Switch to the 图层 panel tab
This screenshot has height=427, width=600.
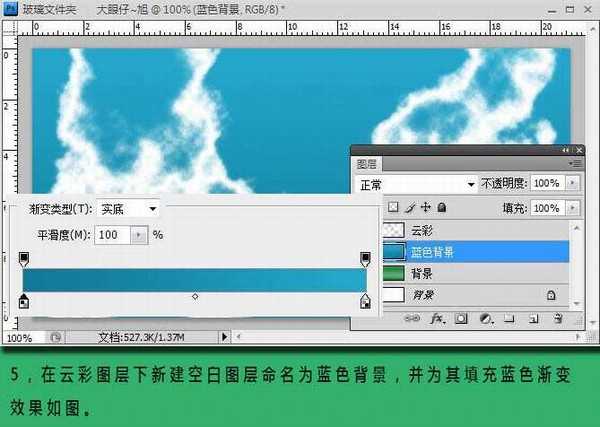pos(368,163)
